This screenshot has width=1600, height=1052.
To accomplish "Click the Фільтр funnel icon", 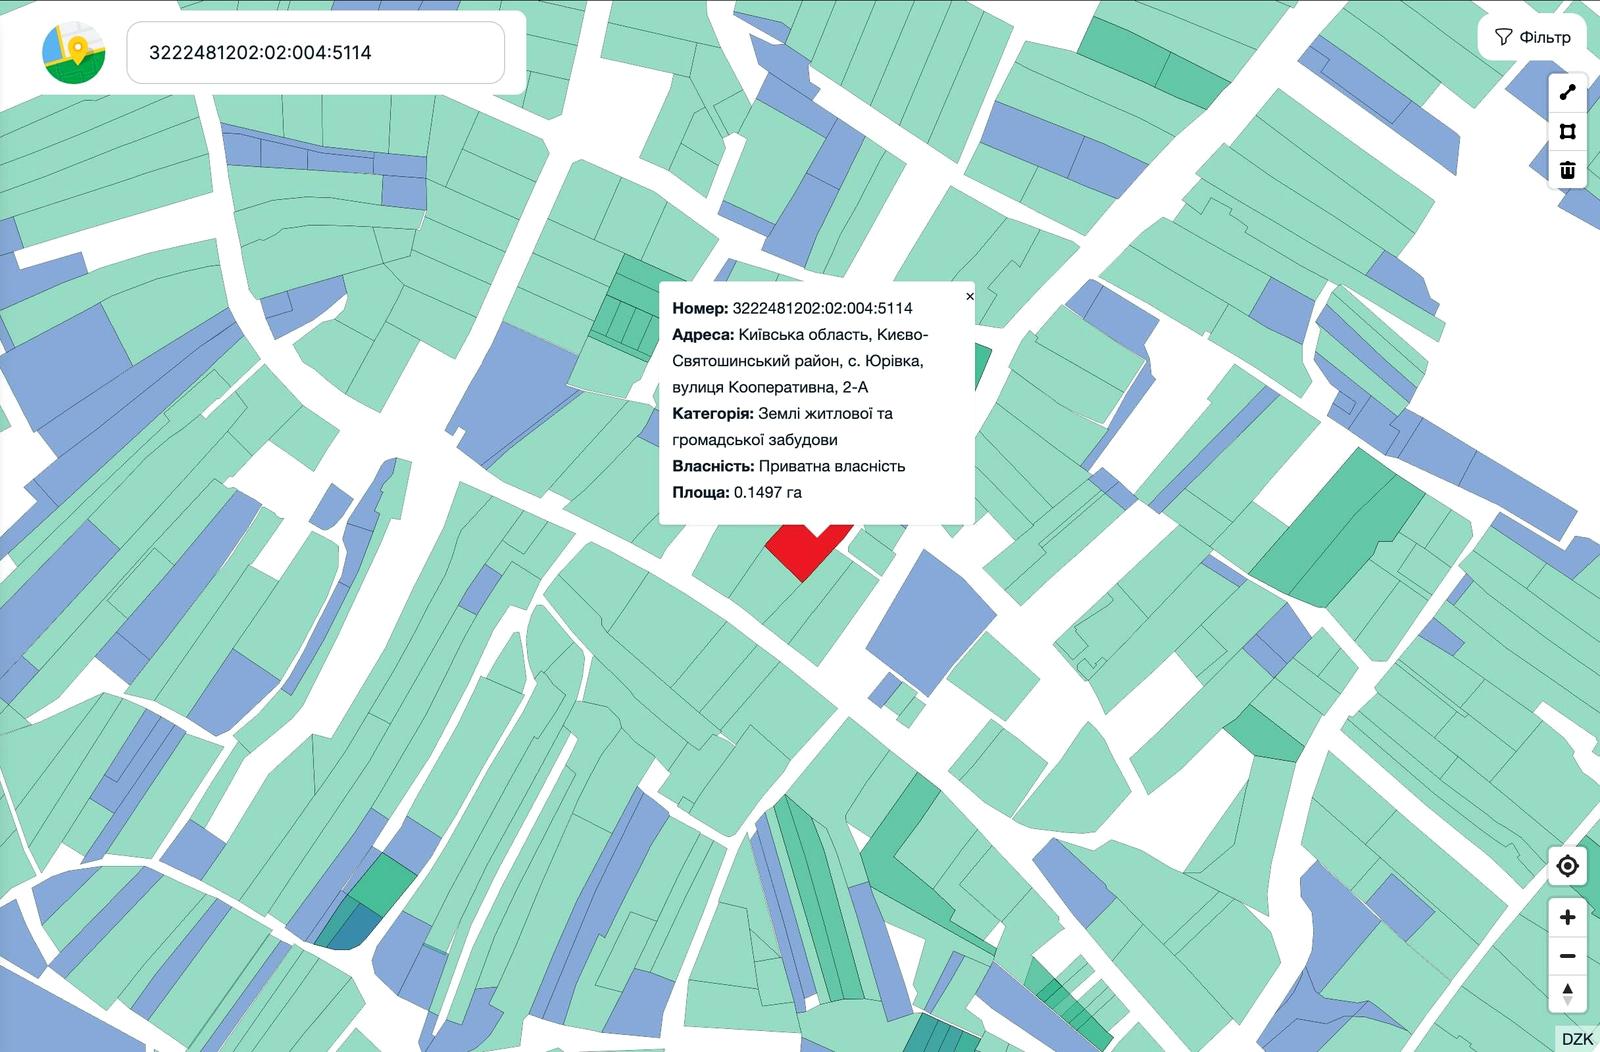I will (1503, 37).
